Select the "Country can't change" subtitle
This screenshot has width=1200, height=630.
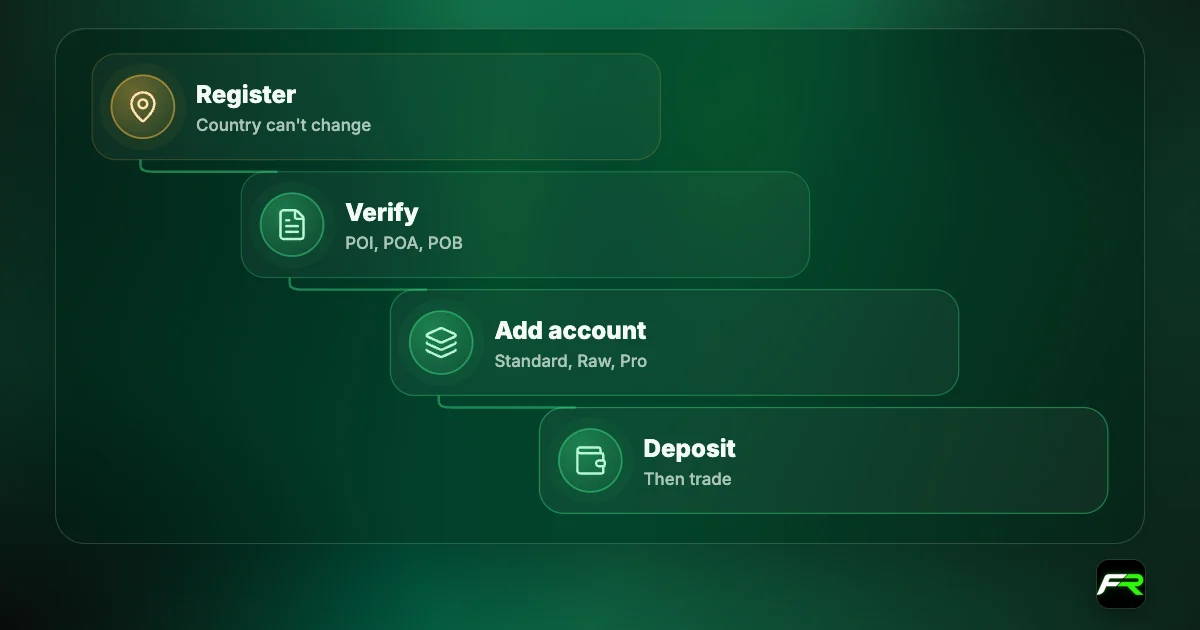[x=283, y=125]
